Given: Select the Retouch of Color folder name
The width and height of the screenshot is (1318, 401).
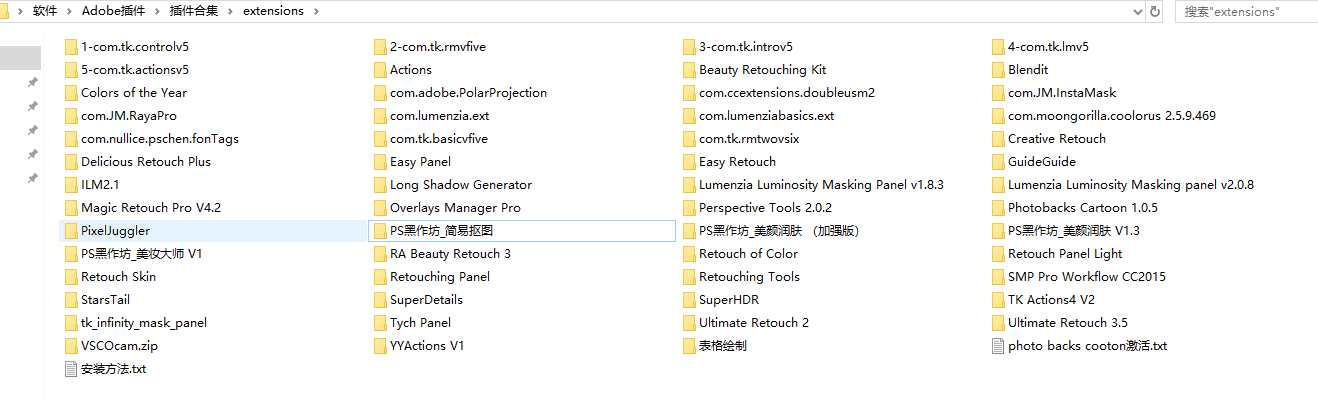Looking at the screenshot, I should [x=748, y=254].
